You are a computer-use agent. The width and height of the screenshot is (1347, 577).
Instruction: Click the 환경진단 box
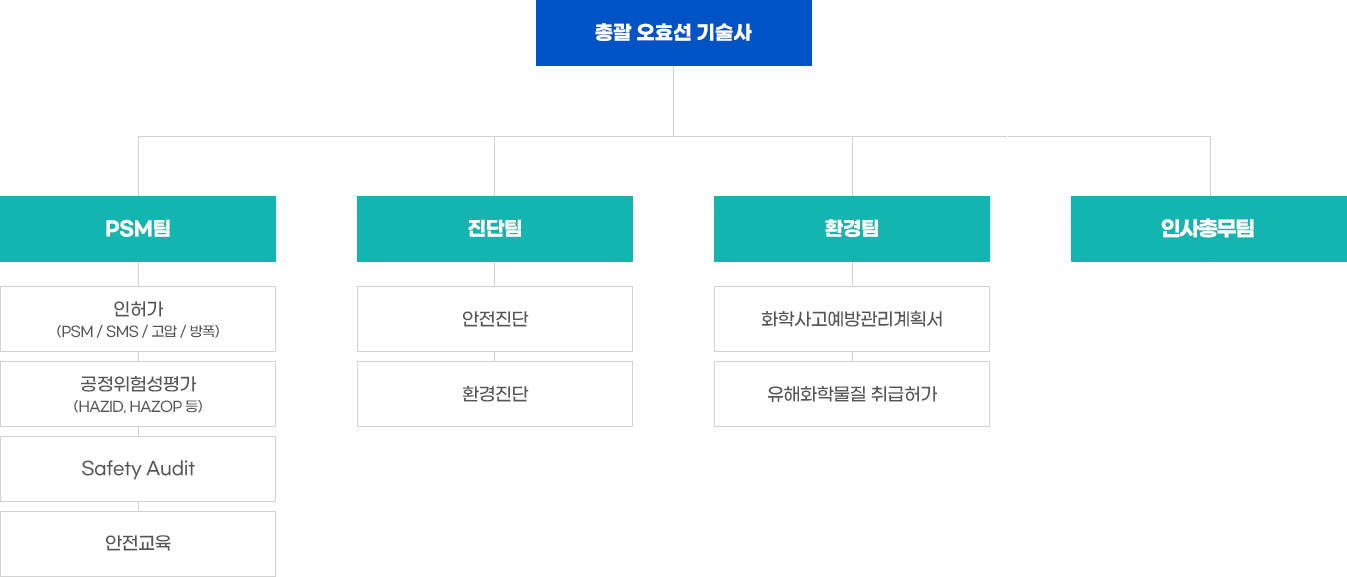pyautogui.click(x=495, y=394)
